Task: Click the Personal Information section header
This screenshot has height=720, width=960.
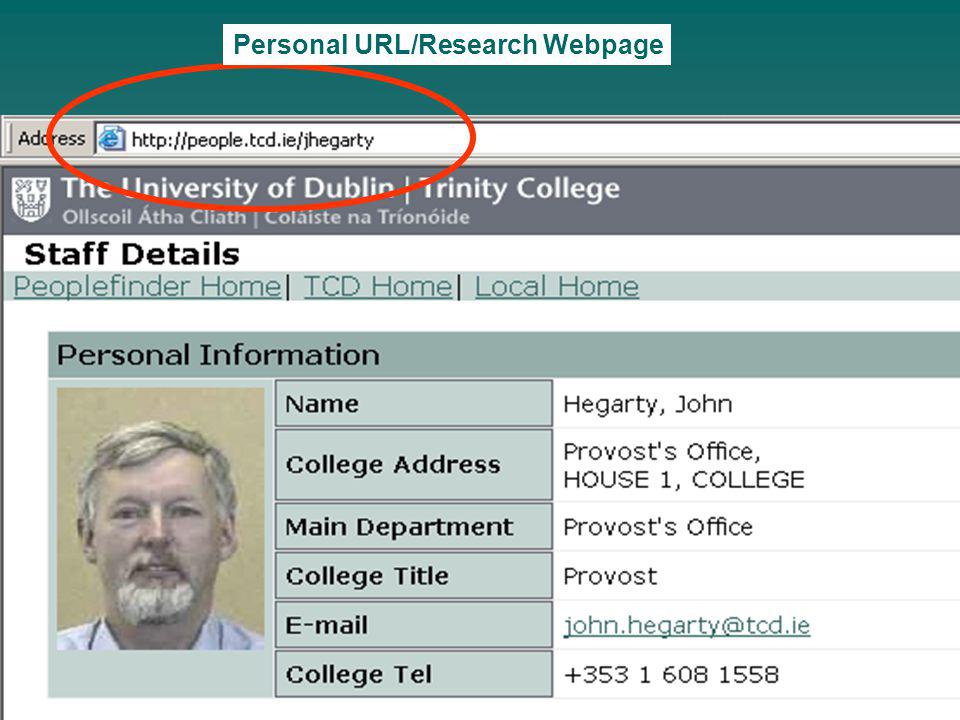Action: [x=504, y=355]
